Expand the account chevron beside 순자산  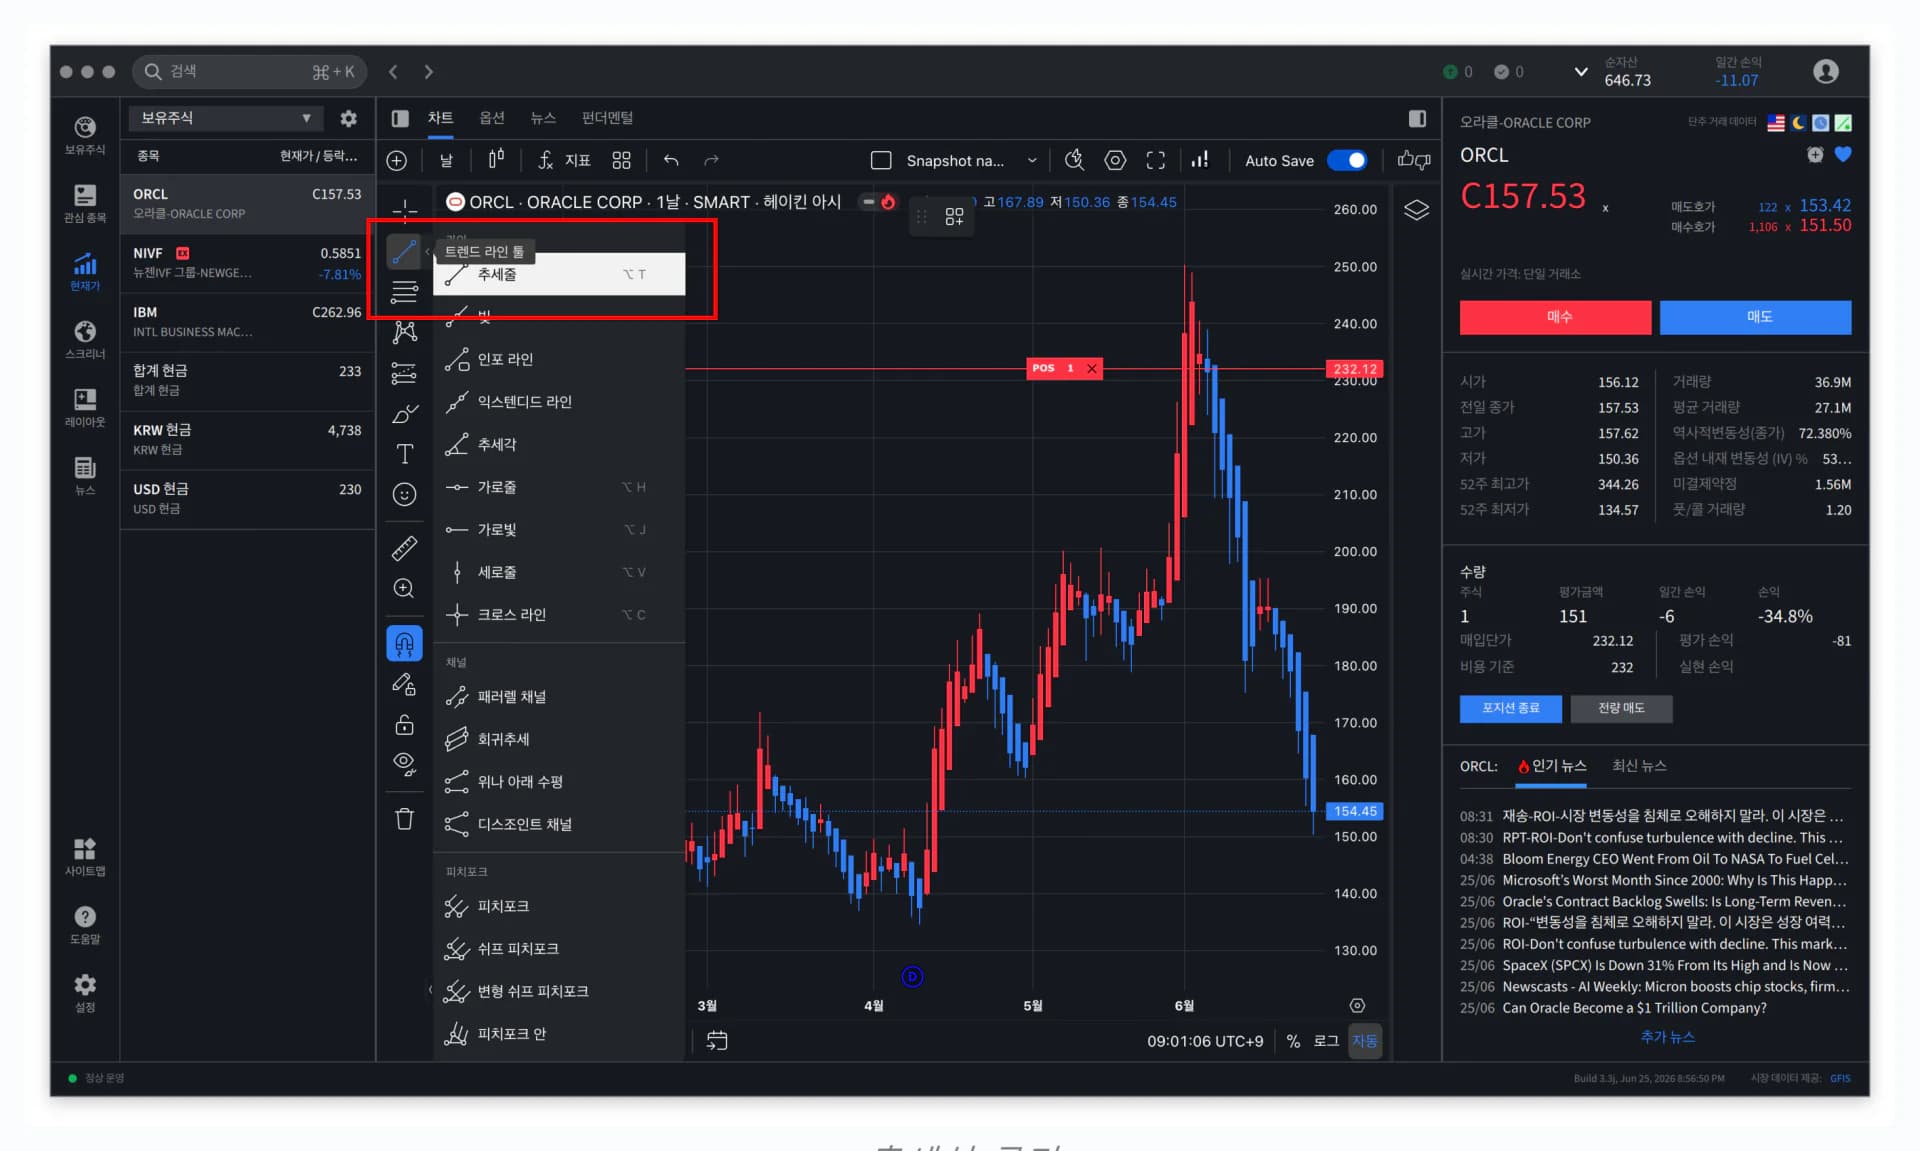coord(1580,72)
